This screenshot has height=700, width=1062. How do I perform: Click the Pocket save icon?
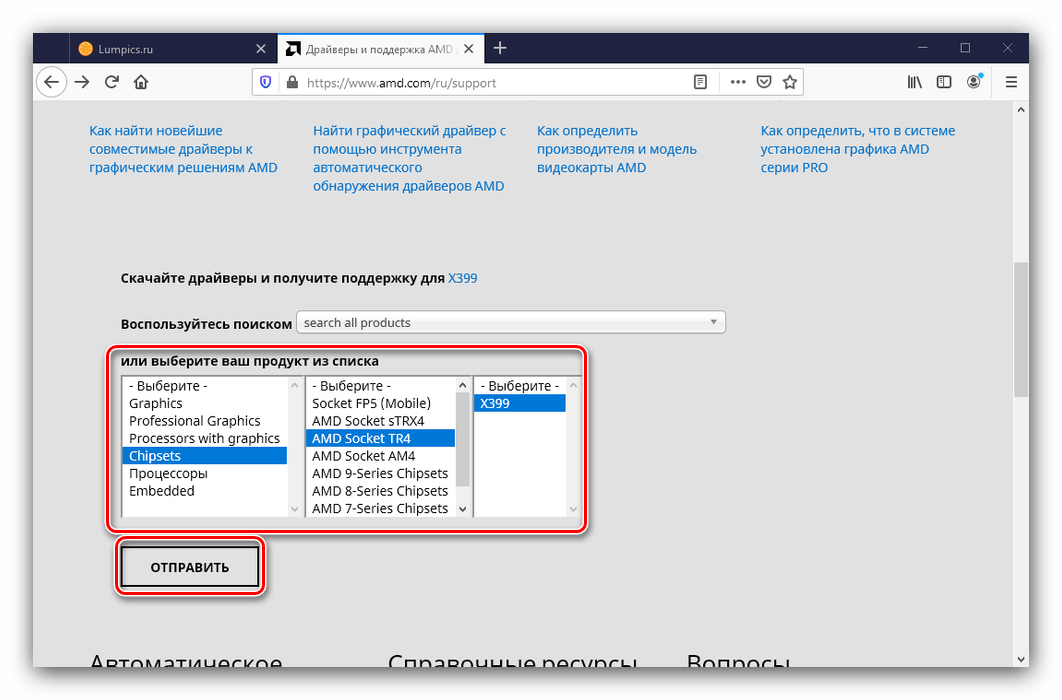[x=764, y=82]
